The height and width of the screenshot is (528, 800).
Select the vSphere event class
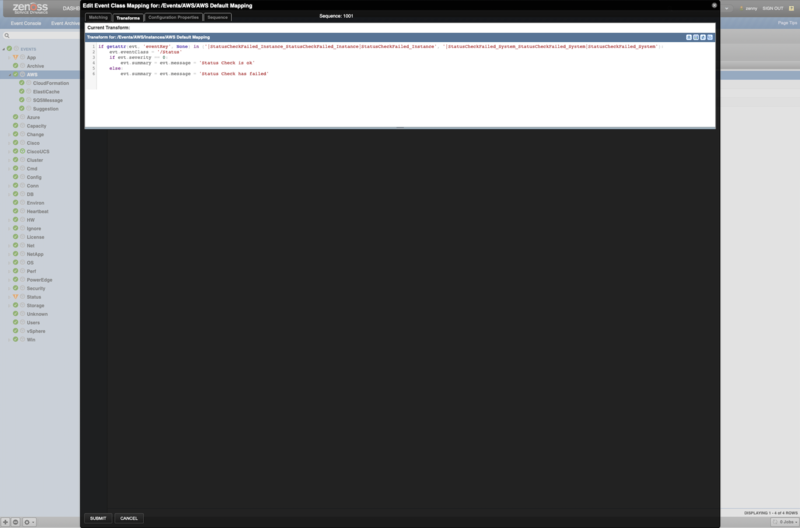(36, 331)
